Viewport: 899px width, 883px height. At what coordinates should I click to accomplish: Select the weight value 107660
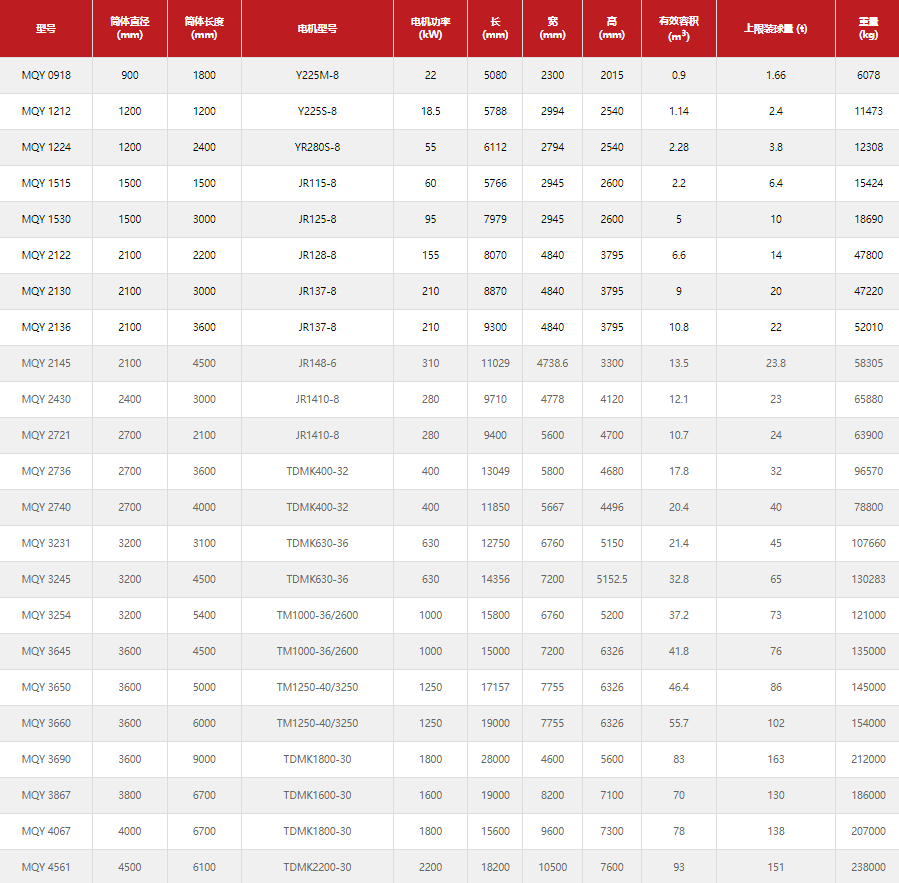tap(867, 543)
